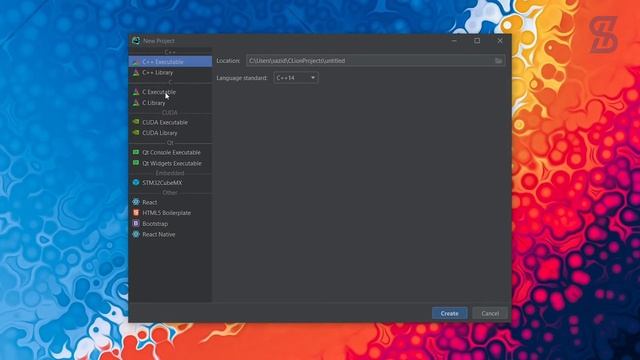Select CUDA Library project type
The height and width of the screenshot is (360, 640).
(x=170, y=133)
